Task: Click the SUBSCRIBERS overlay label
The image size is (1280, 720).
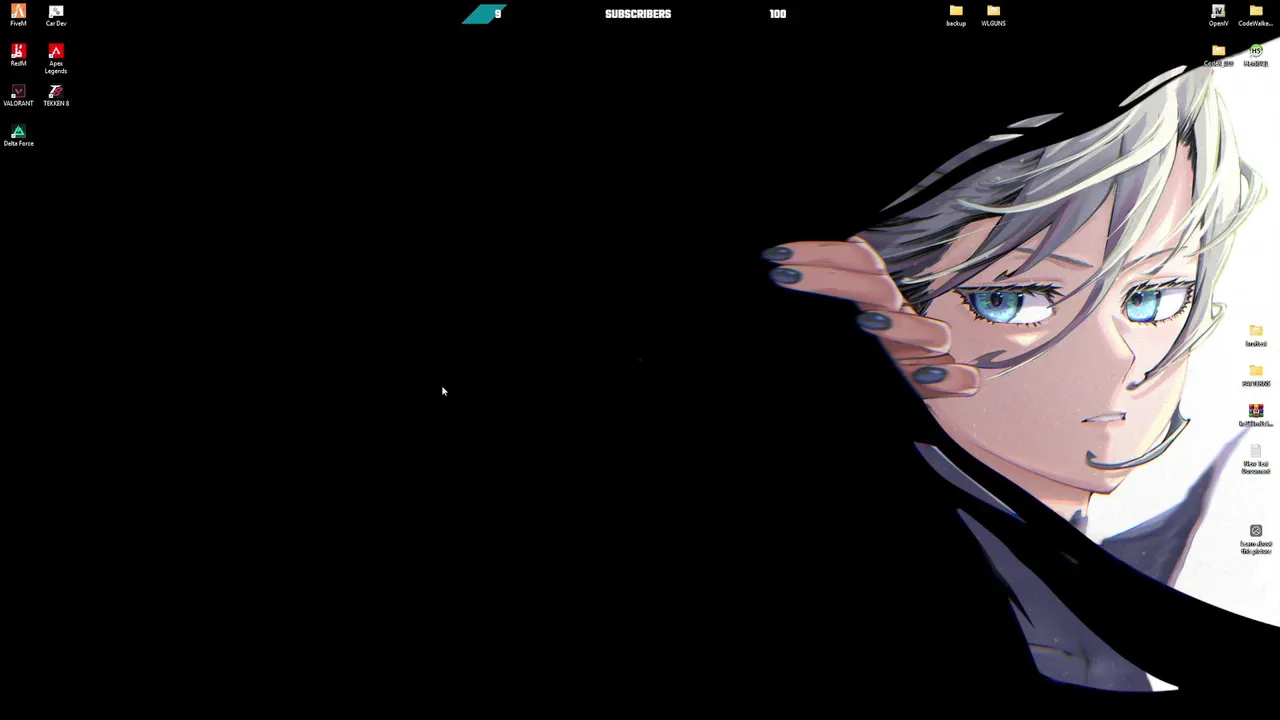Action: coord(638,14)
